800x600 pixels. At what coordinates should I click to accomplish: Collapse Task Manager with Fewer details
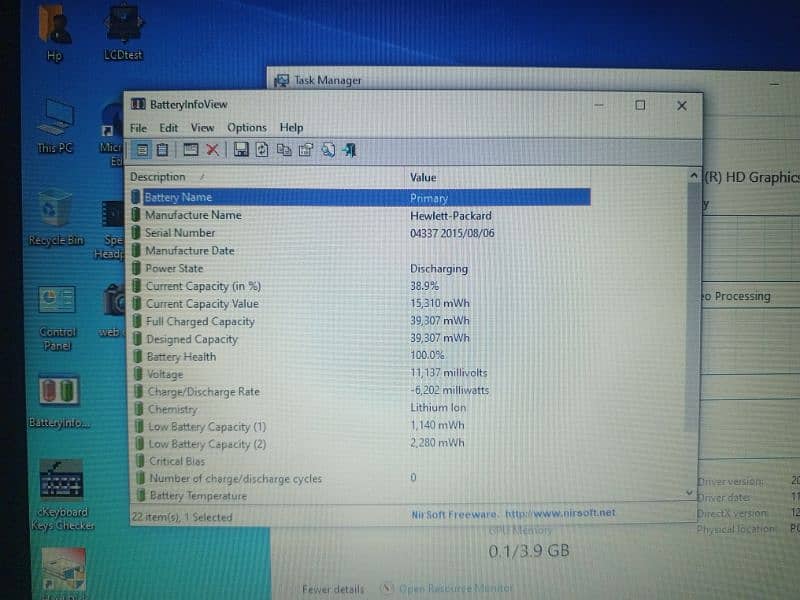[333, 589]
